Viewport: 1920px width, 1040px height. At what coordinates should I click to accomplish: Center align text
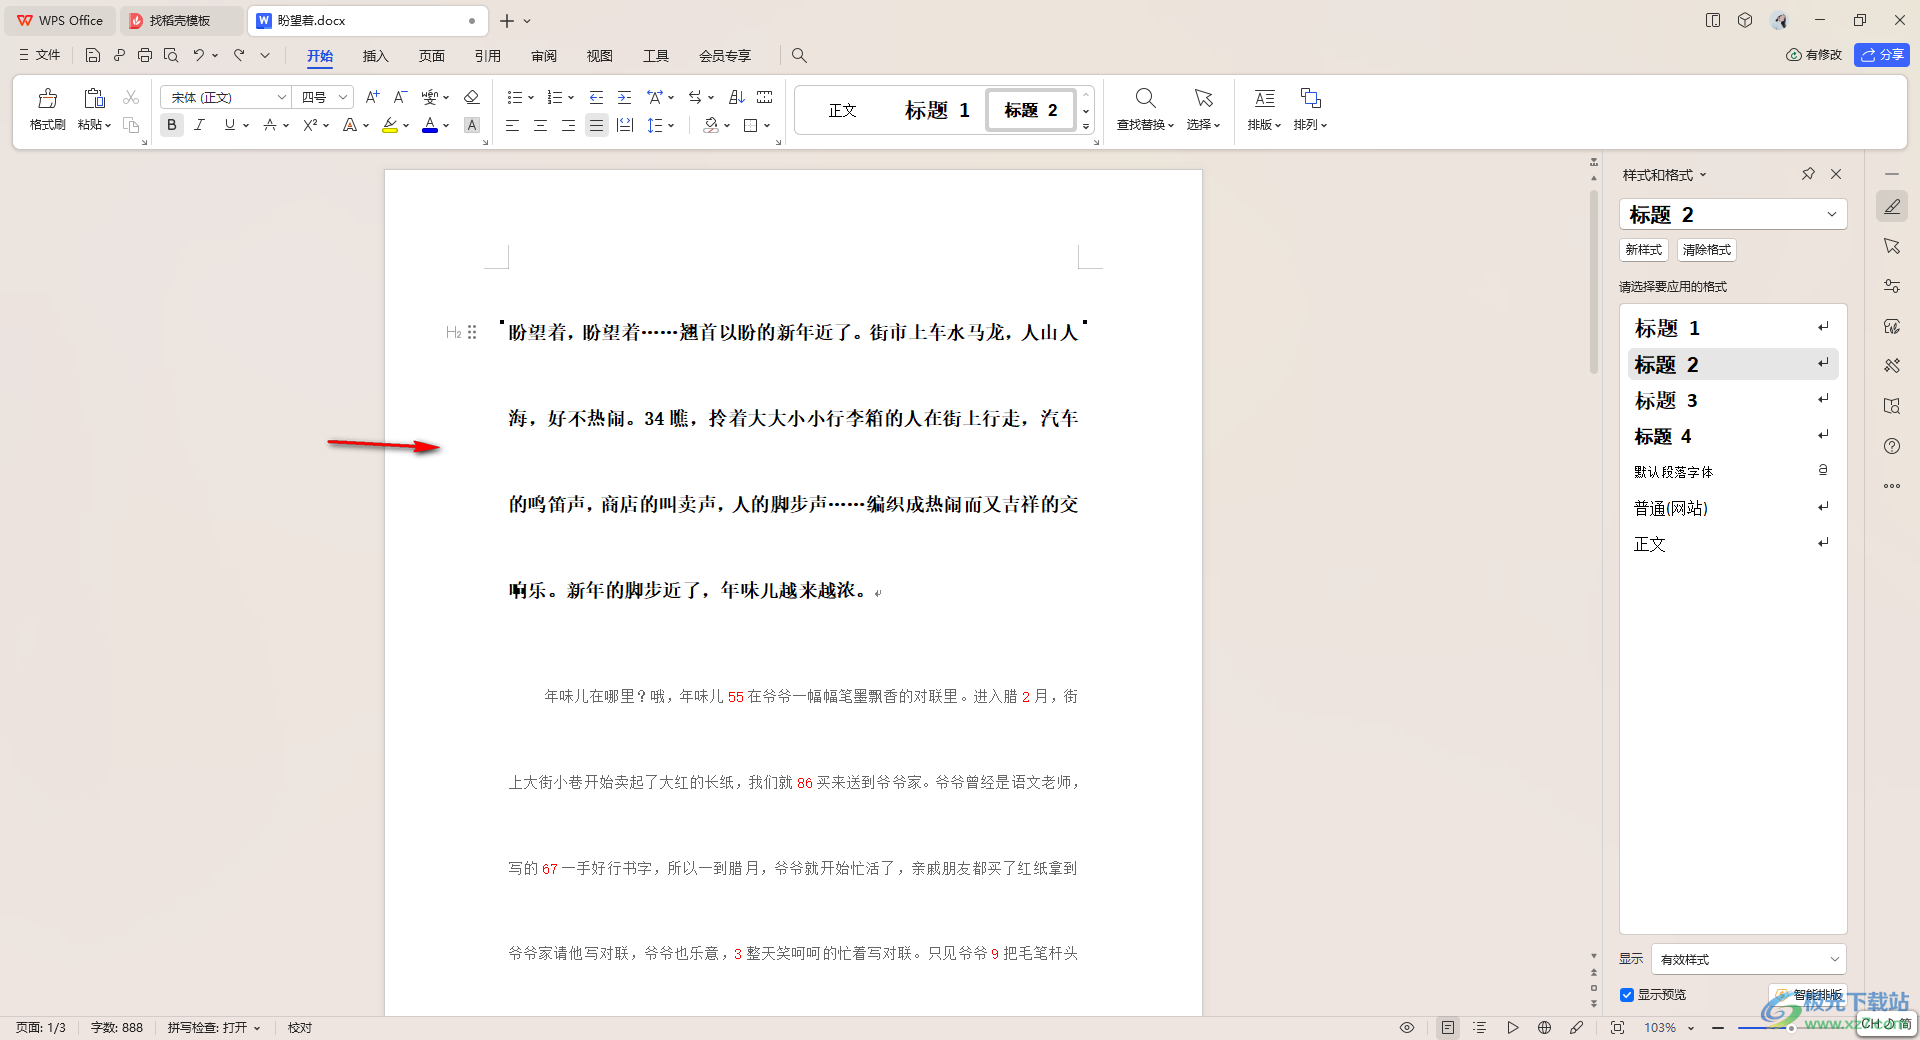pos(540,125)
